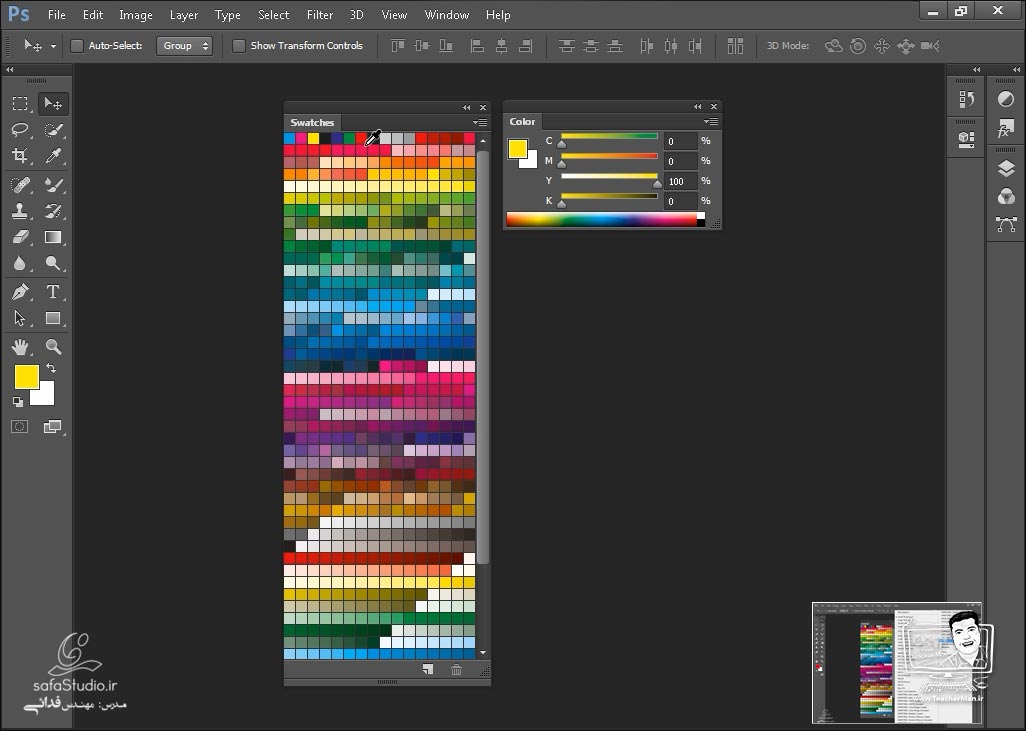
Task: Click the background color chip in Color panel
Action: 531,162
